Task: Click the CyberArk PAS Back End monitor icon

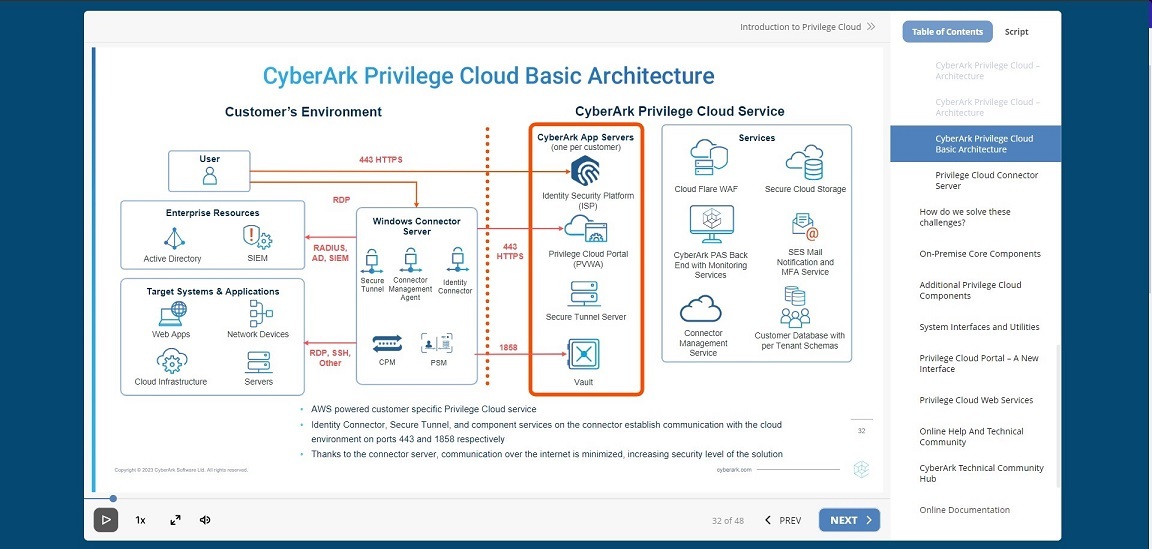Action: pos(711,225)
